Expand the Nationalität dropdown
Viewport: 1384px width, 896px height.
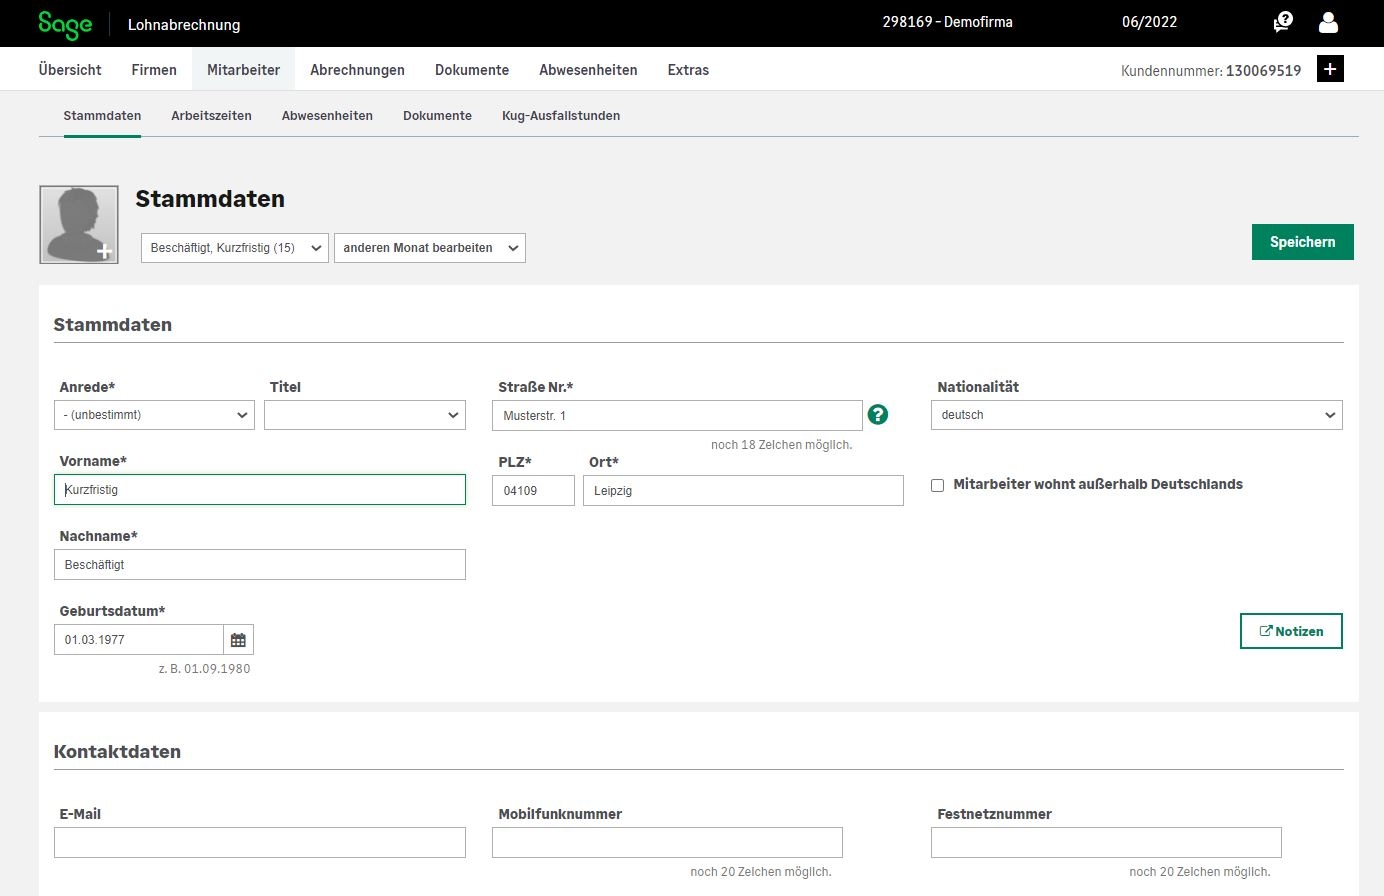tap(1136, 415)
